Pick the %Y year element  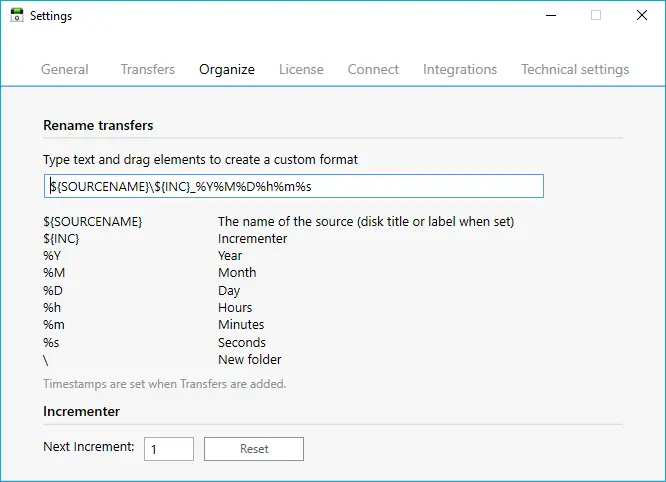click(x=52, y=256)
